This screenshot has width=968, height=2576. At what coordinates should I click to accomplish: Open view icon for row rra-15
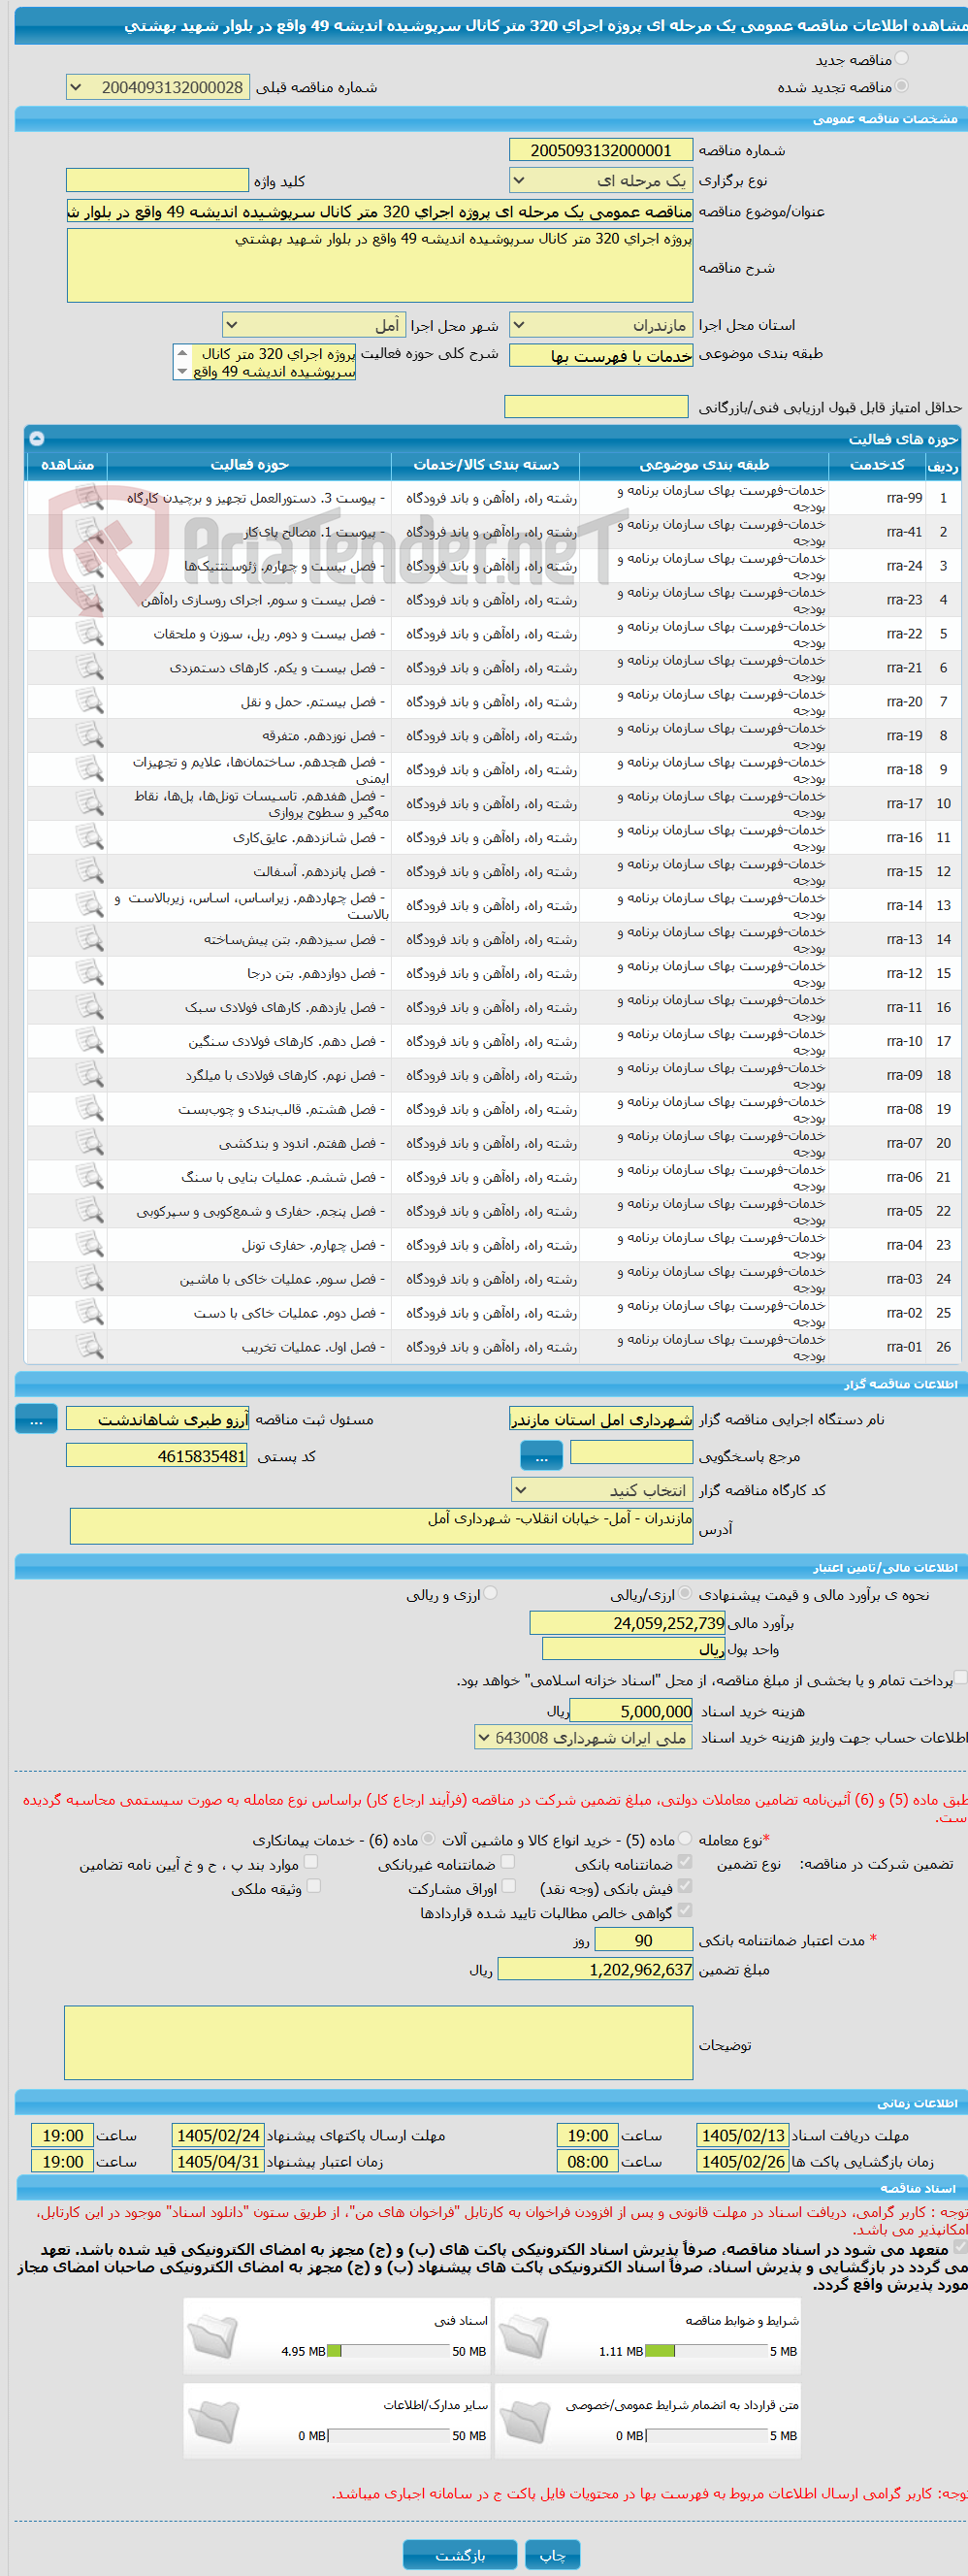pyautogui.click(x=90, y=871)
